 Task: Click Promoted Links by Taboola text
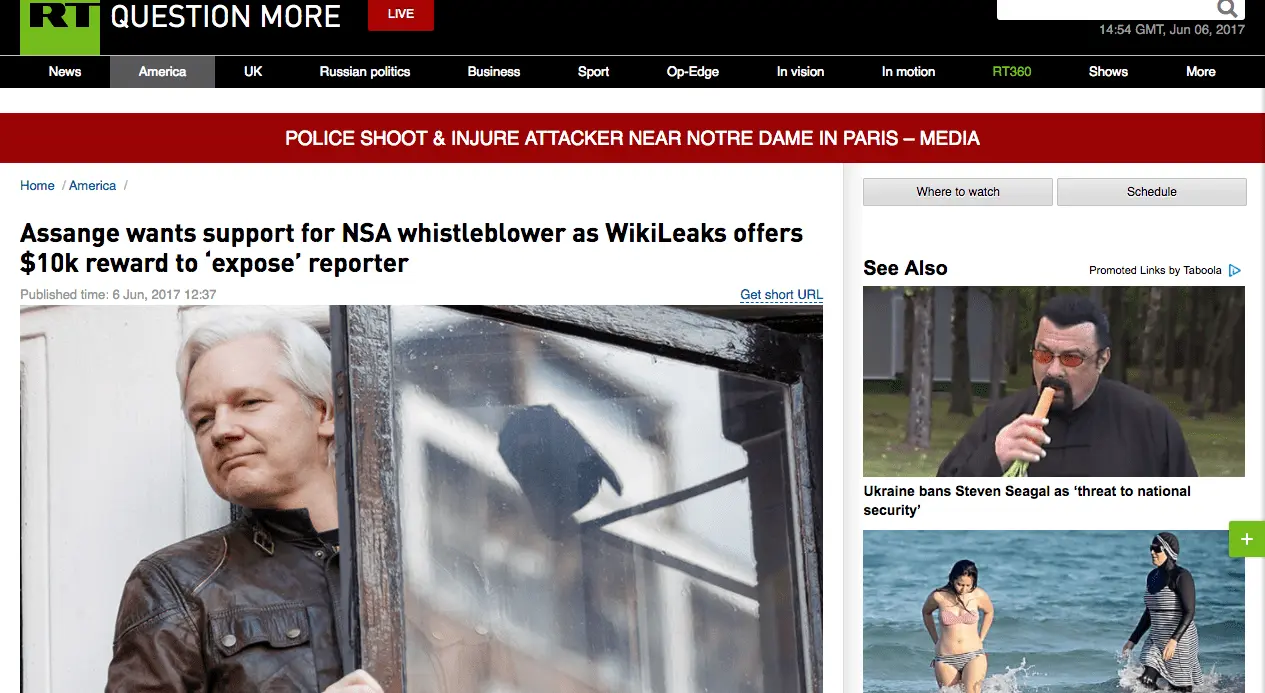click(1155, 270)
